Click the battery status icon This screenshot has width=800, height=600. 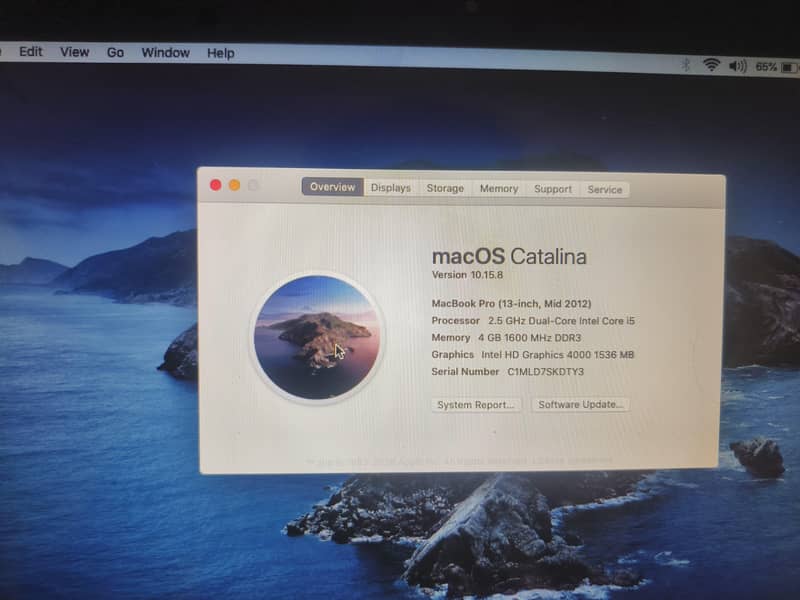coord(789,67)
